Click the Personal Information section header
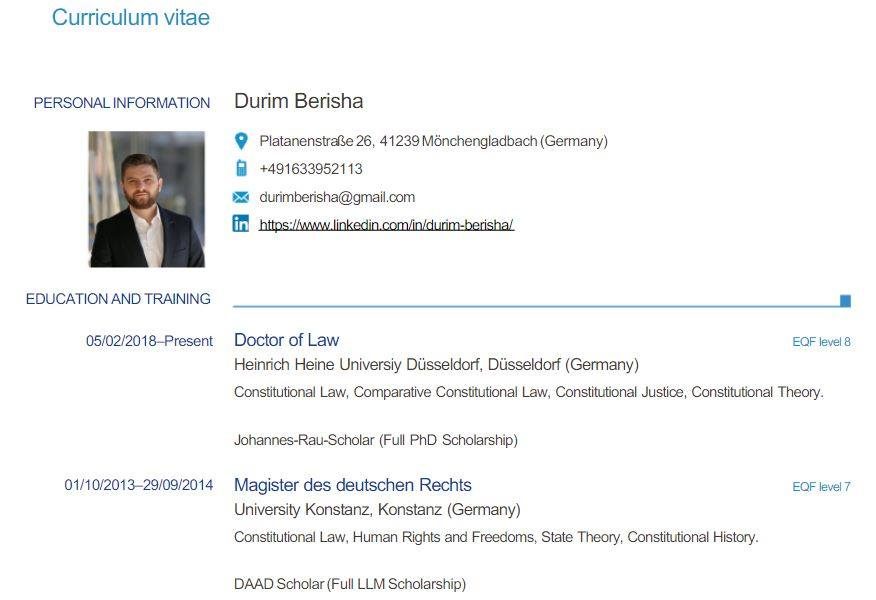 [x=122, y=103]
